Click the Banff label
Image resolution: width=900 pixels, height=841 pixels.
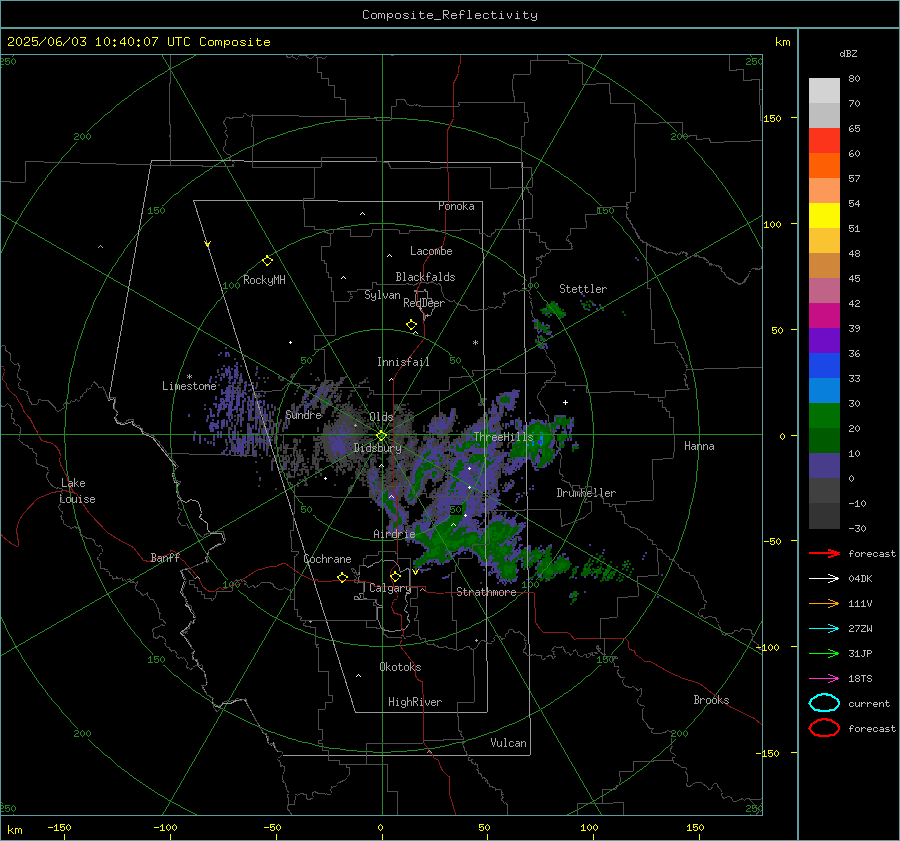click(x=165, y=558)
